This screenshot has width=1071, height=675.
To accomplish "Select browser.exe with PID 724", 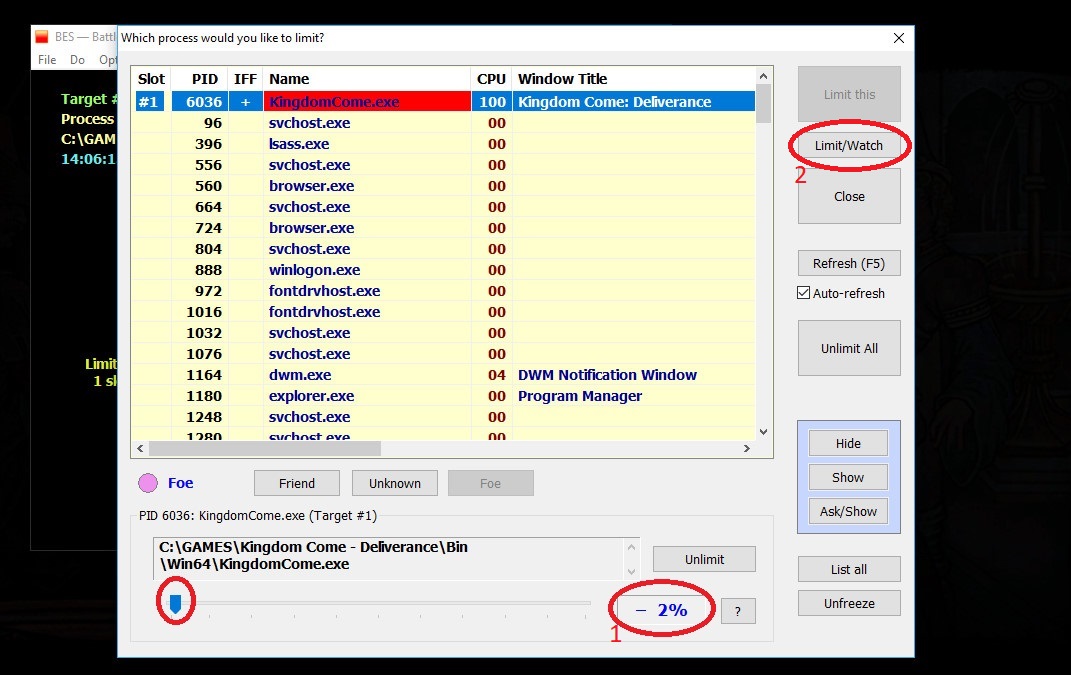I will pyautogui.click(x=444, y=228).
